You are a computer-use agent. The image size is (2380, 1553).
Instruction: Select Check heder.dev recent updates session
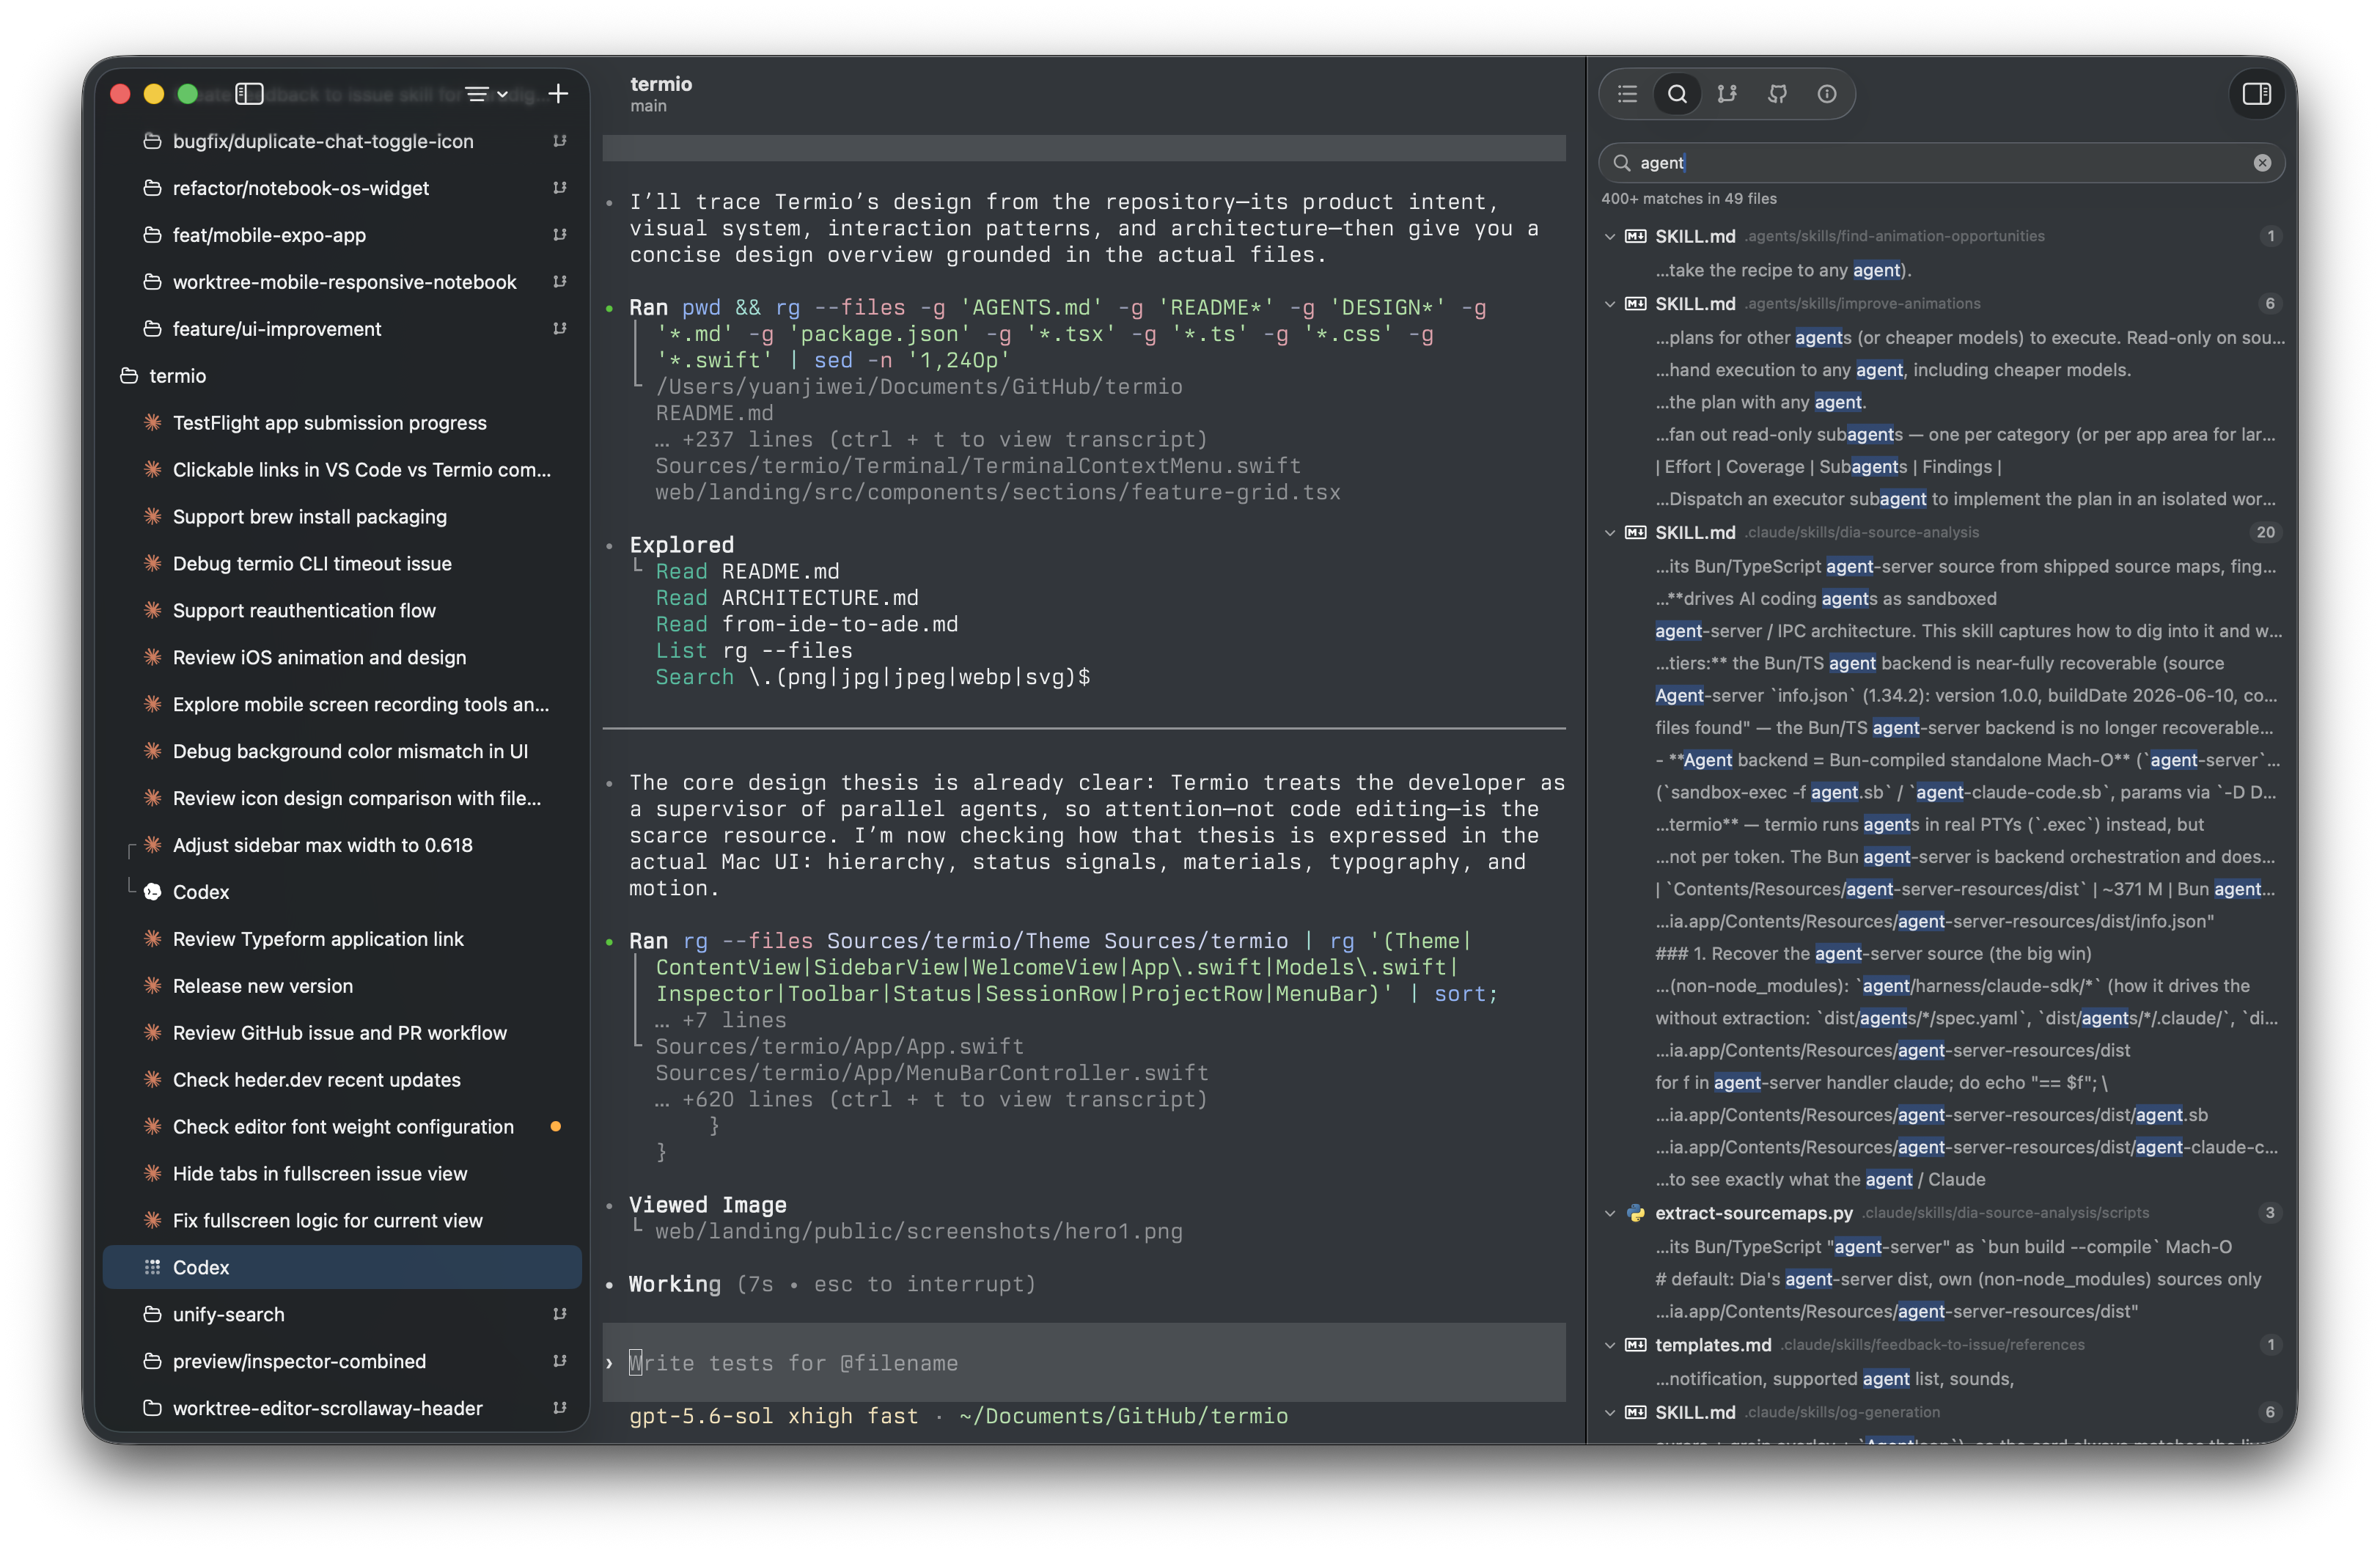(x=342, y=1080)
